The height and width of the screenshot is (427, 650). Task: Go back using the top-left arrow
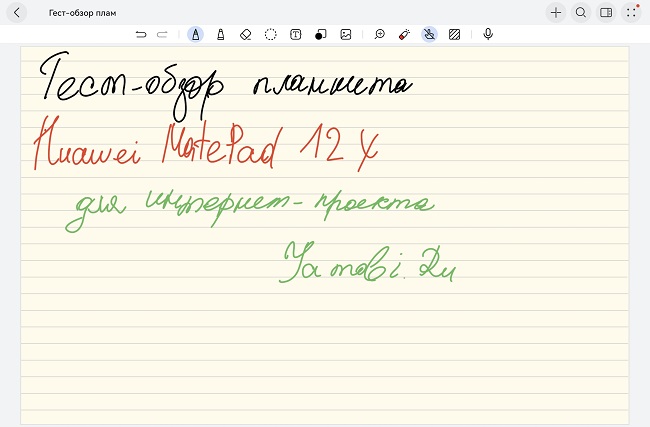pyautogui.click(x=17, y=12)
